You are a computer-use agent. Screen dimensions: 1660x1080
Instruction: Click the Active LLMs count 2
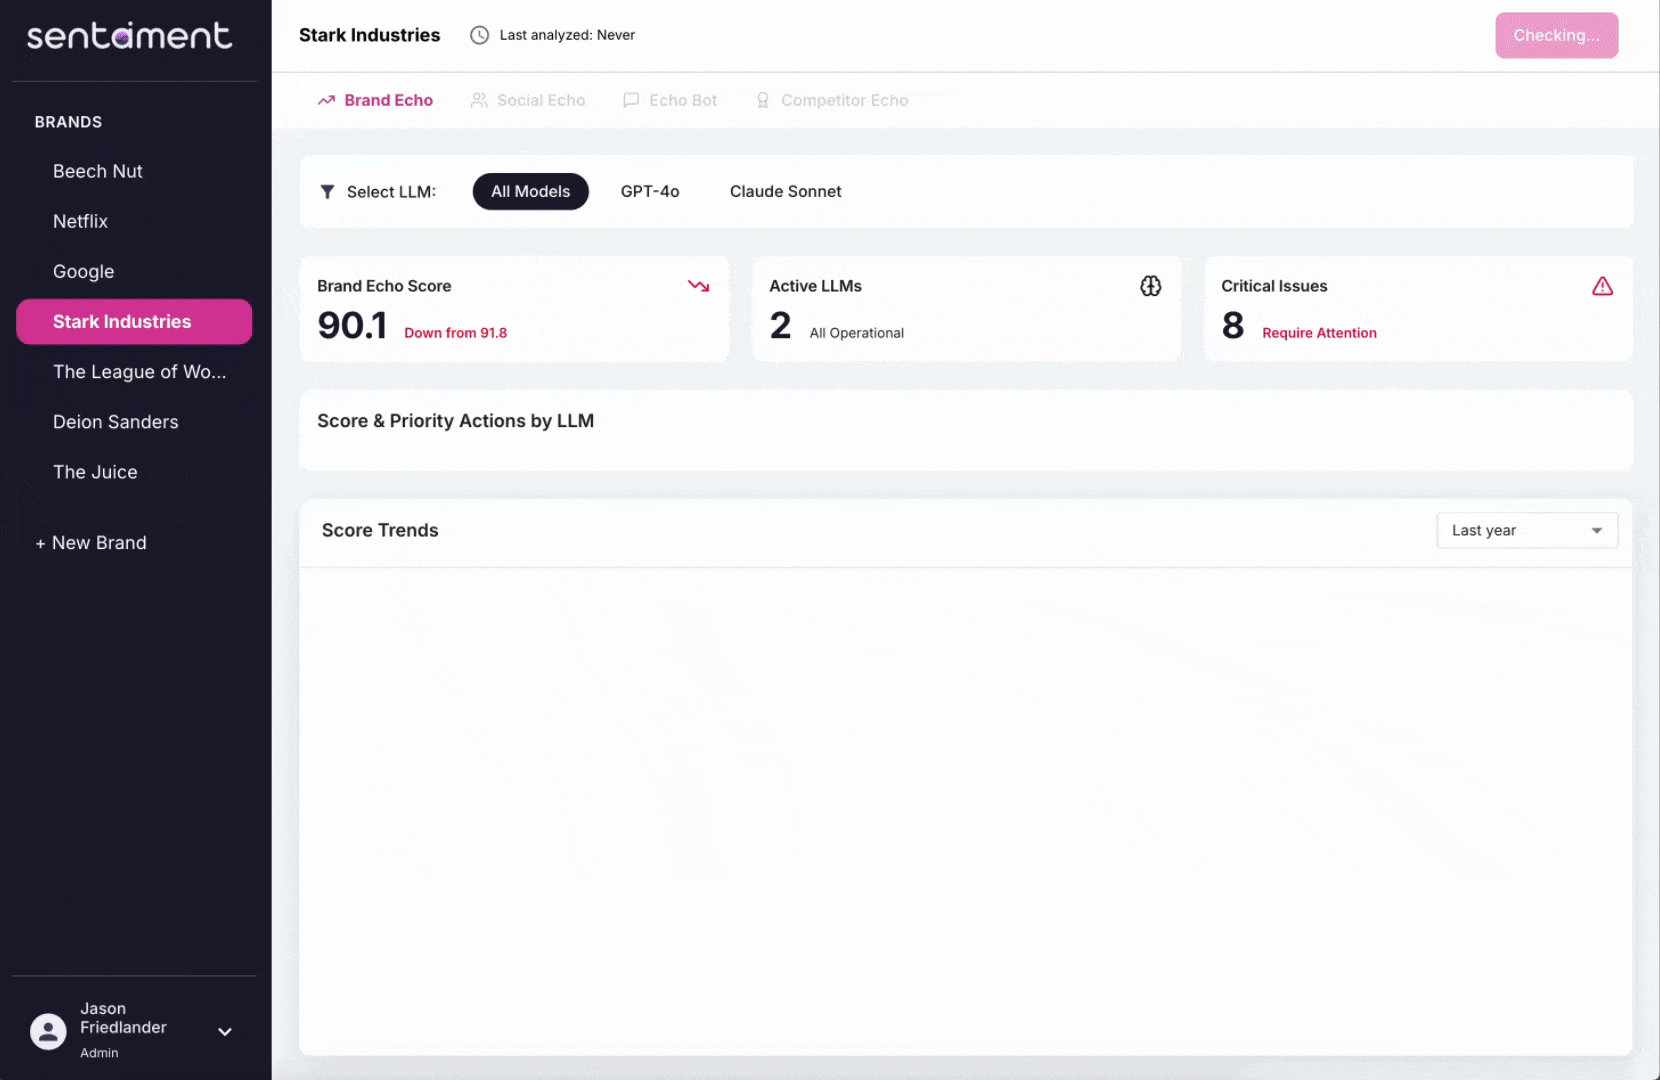[x=780, y=325]
